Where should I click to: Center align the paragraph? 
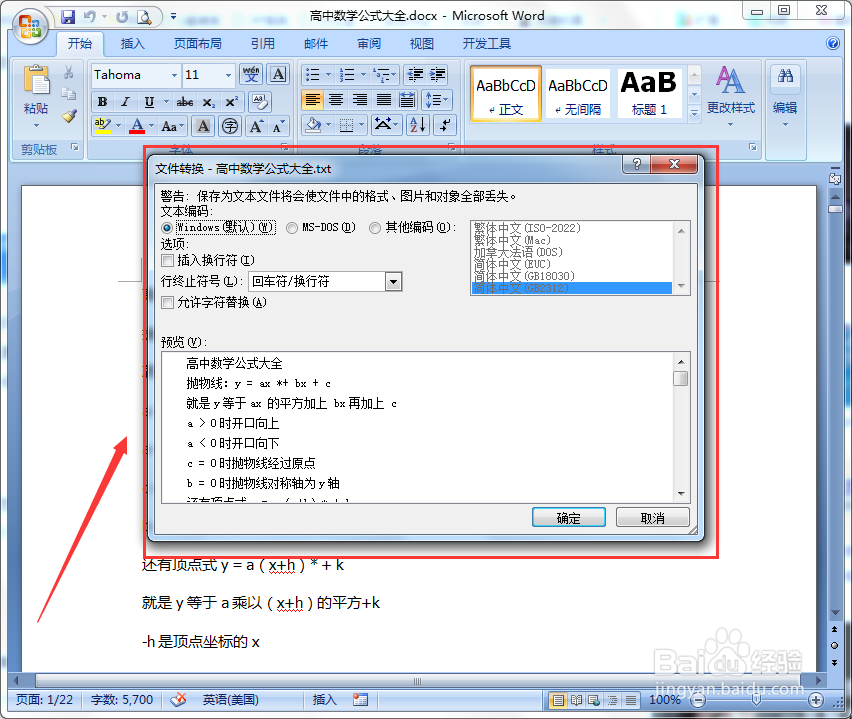pos(336,100)
